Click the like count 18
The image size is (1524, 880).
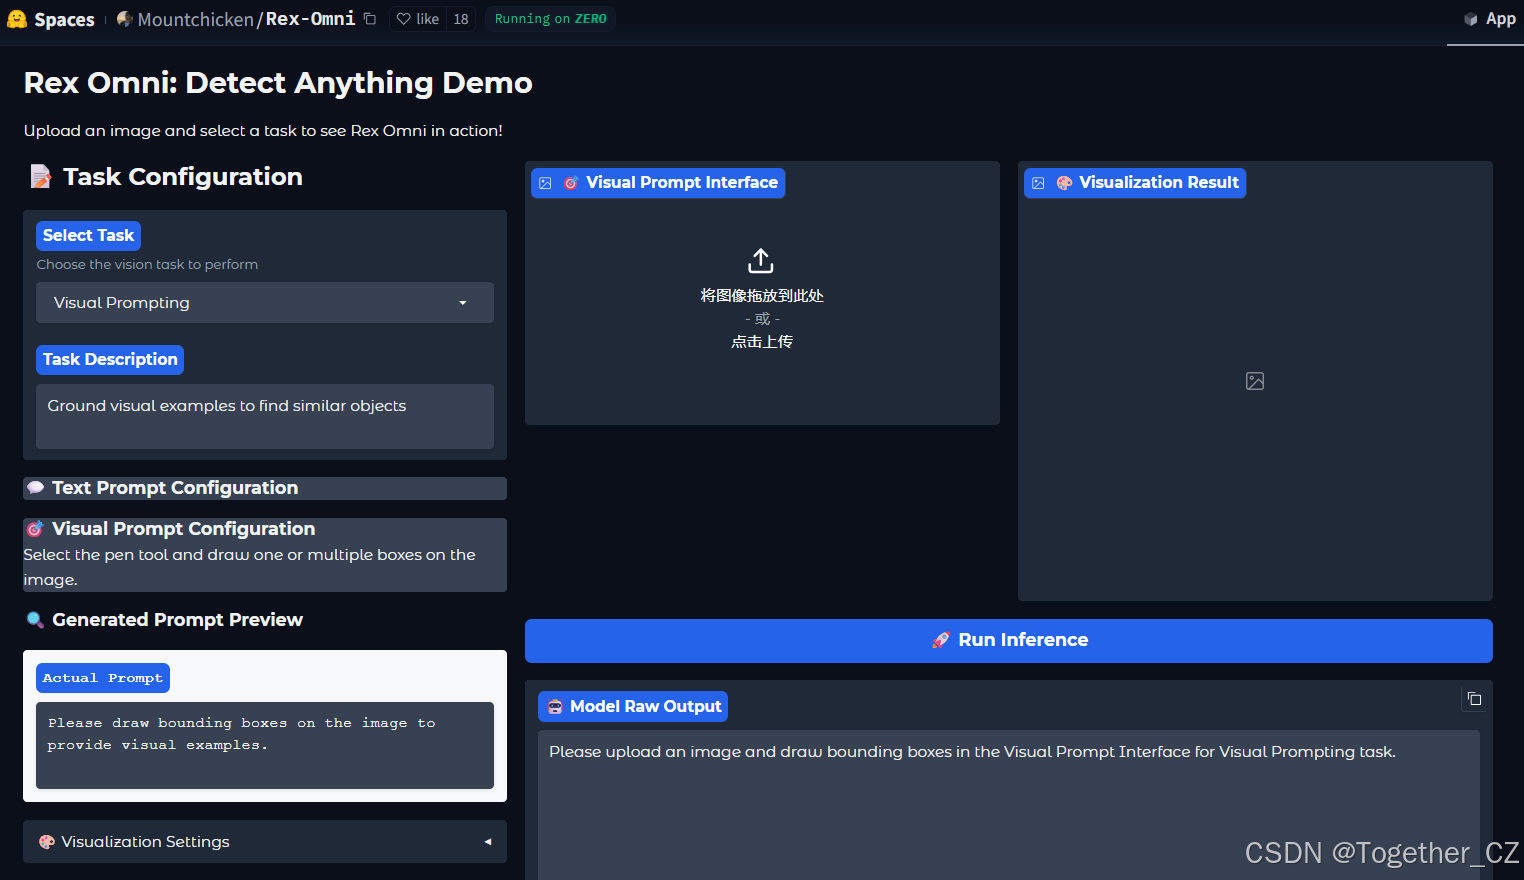tap(461, 19)
